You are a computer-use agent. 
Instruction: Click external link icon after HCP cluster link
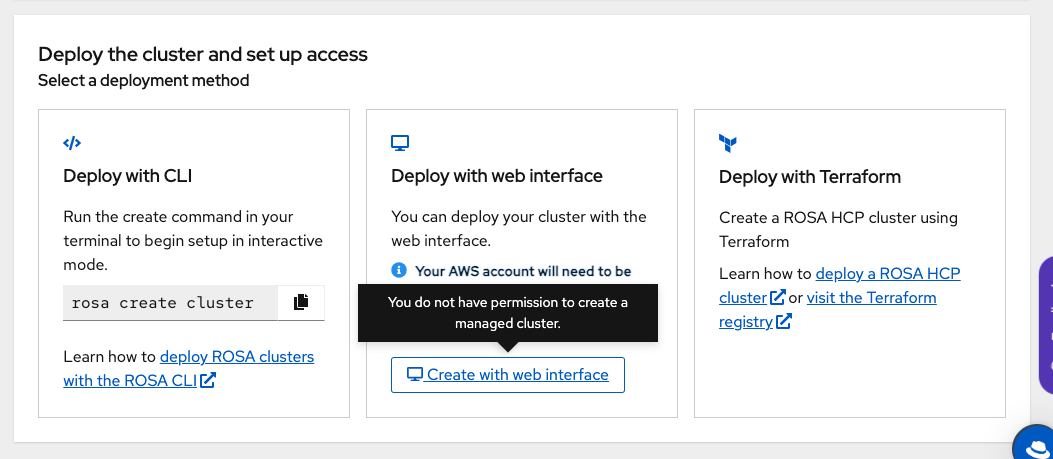(x=777, y=298)
